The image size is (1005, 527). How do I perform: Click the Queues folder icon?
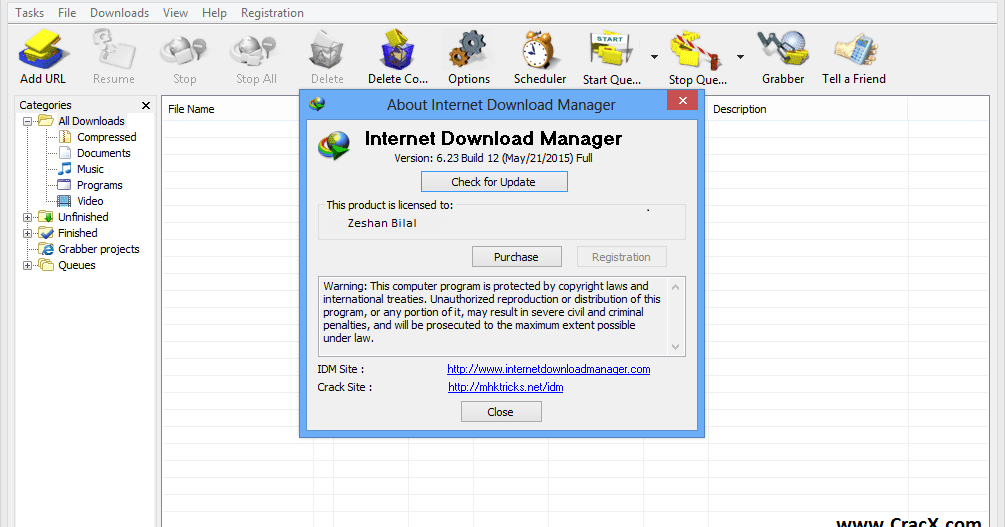point(46,265)
